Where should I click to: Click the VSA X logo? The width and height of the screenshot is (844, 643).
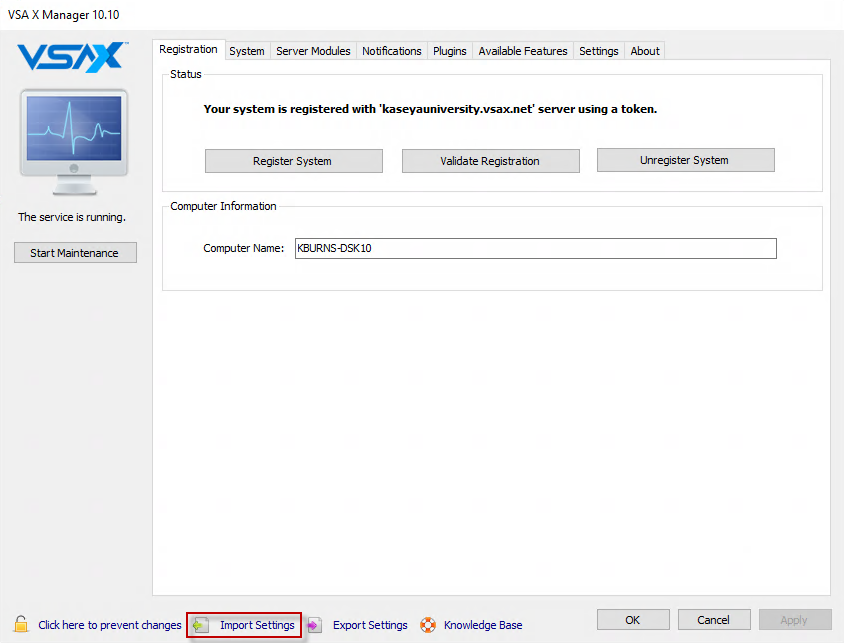[73, 56]
